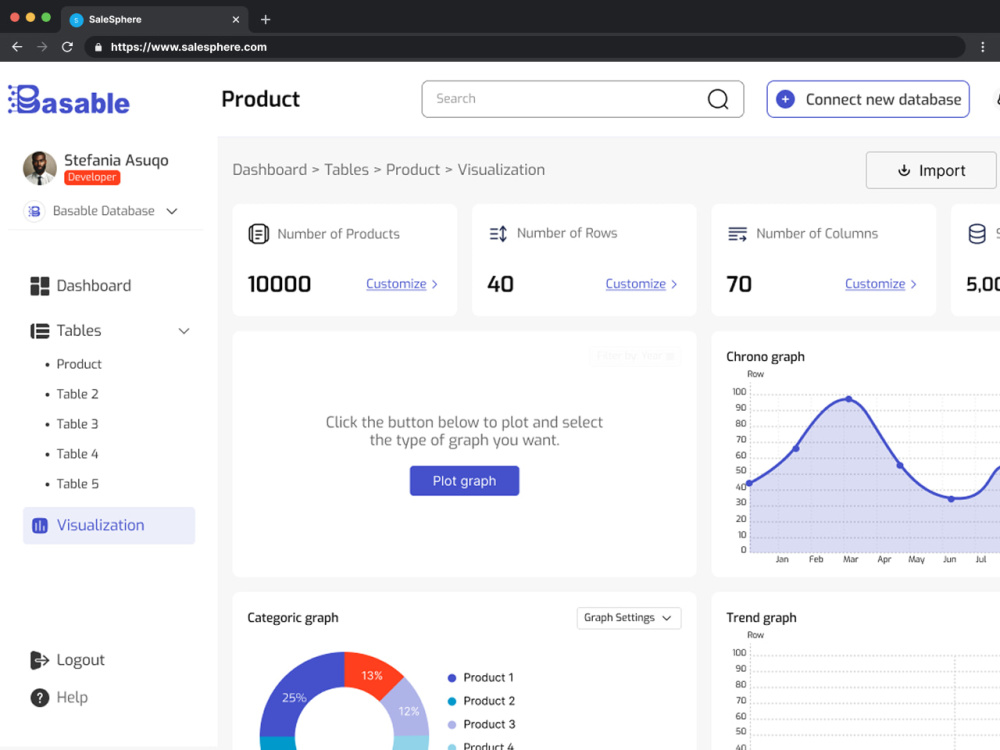Click Stefania Asuqo's profile picture

tap(40, 168)
